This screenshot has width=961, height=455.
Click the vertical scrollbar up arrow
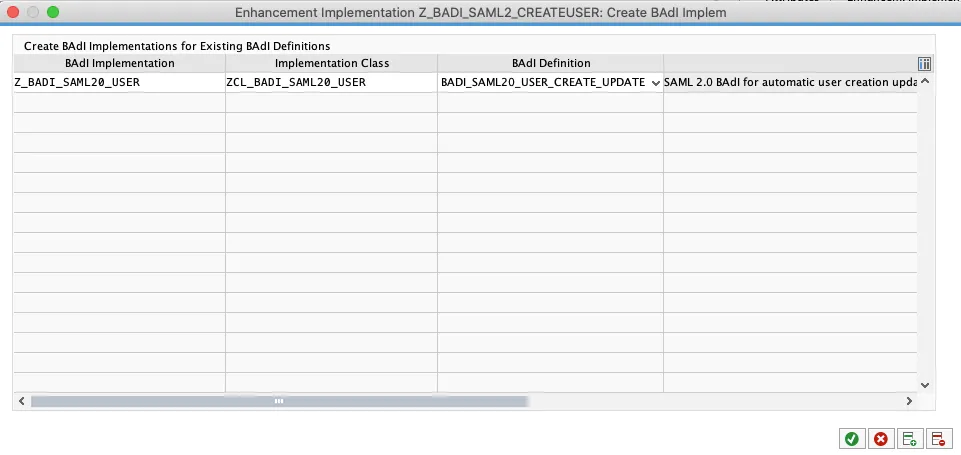point(925,81)
